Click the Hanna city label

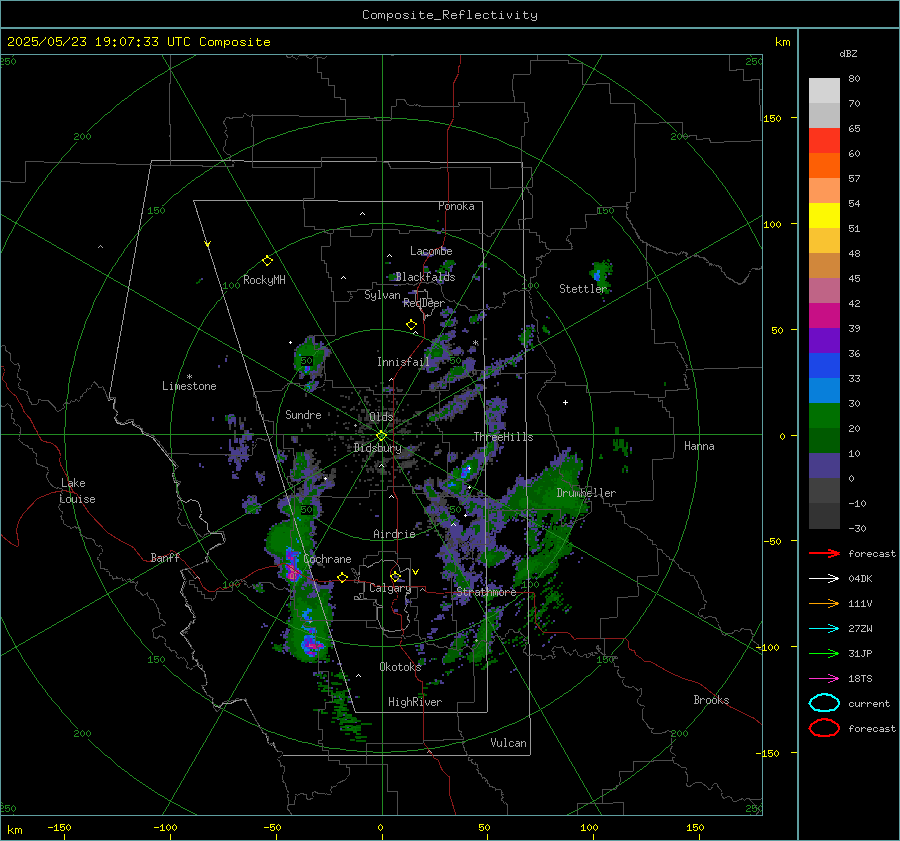click(x=699, y=446)
